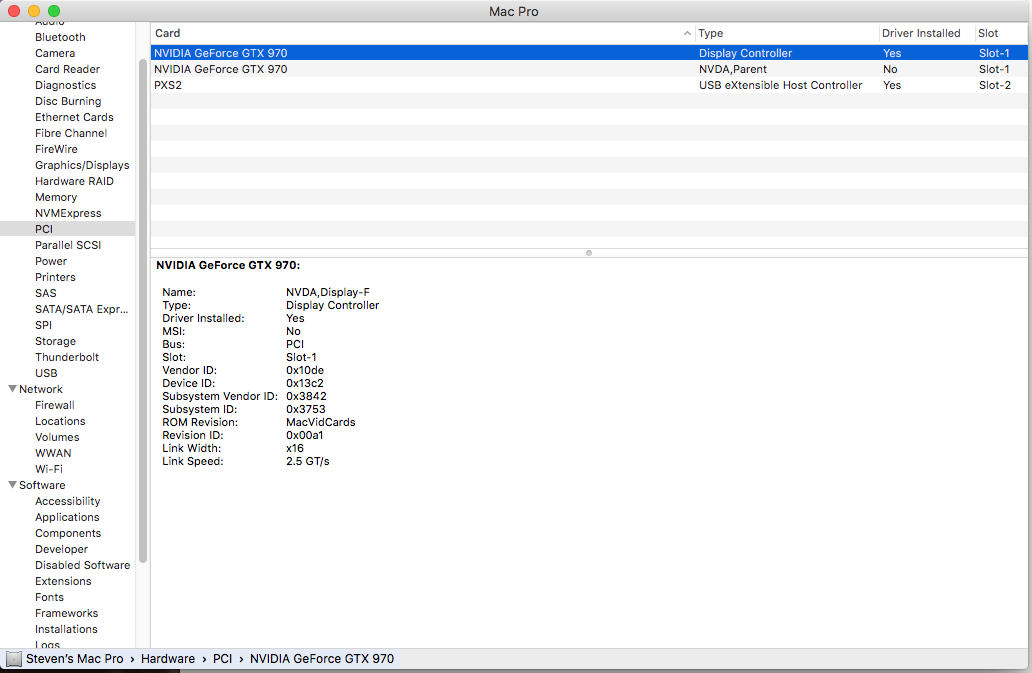The width and height of the screenshot is (1032, 673).
Task: Select Applications in the sidebar
Action: coord(67,517)
